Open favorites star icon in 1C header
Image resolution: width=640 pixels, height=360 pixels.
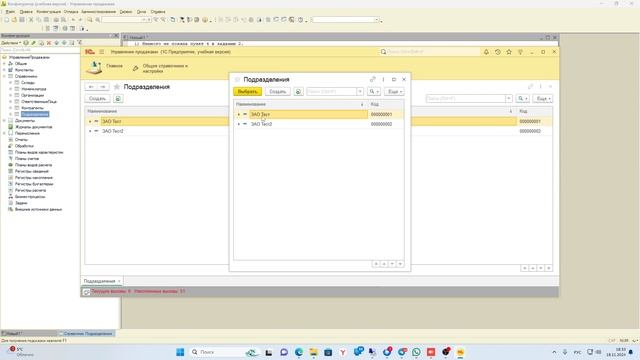[509, 52]
